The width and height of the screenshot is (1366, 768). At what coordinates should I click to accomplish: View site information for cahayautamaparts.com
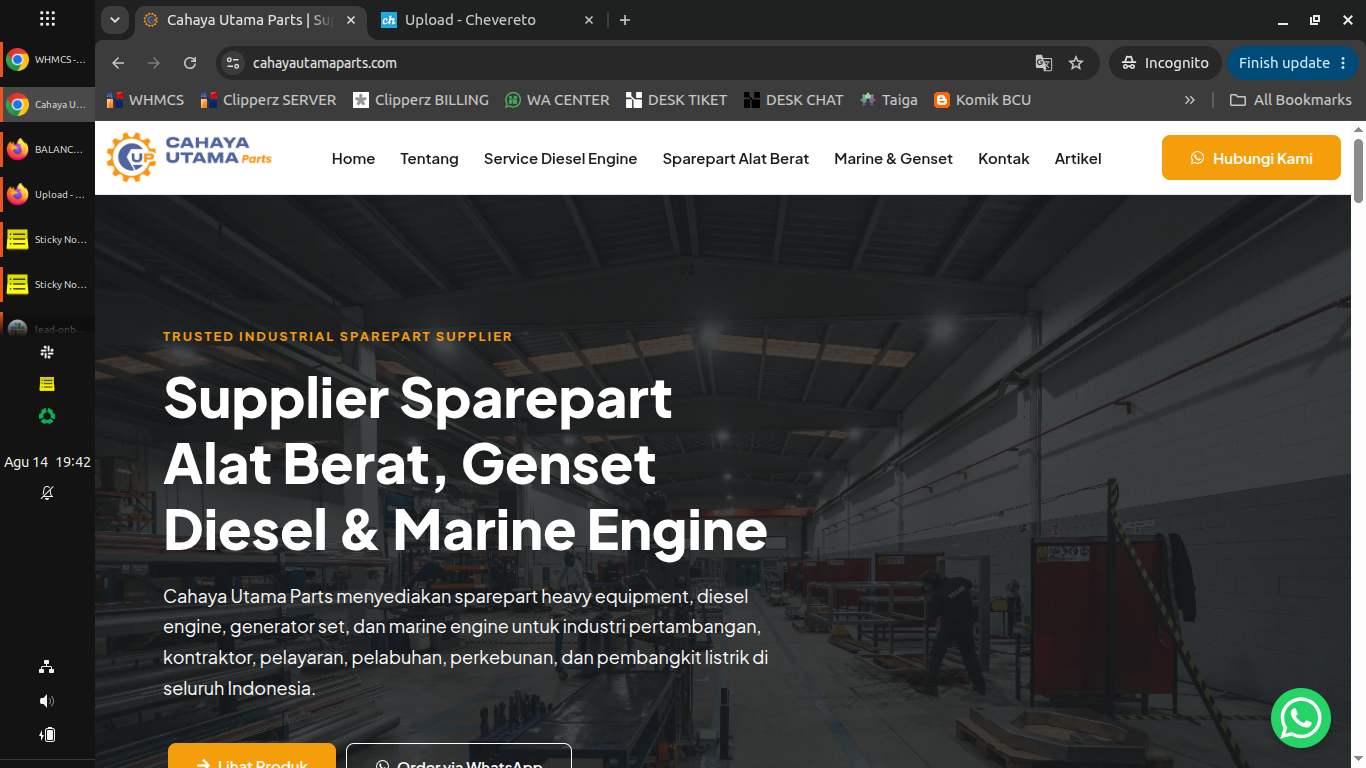pos(233,63)
